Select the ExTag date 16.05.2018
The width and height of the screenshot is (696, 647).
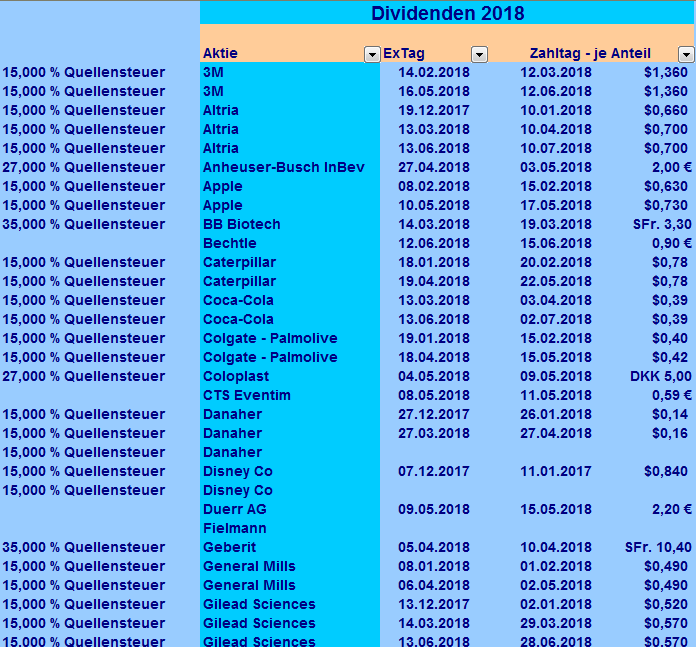[x=434, y=91]
